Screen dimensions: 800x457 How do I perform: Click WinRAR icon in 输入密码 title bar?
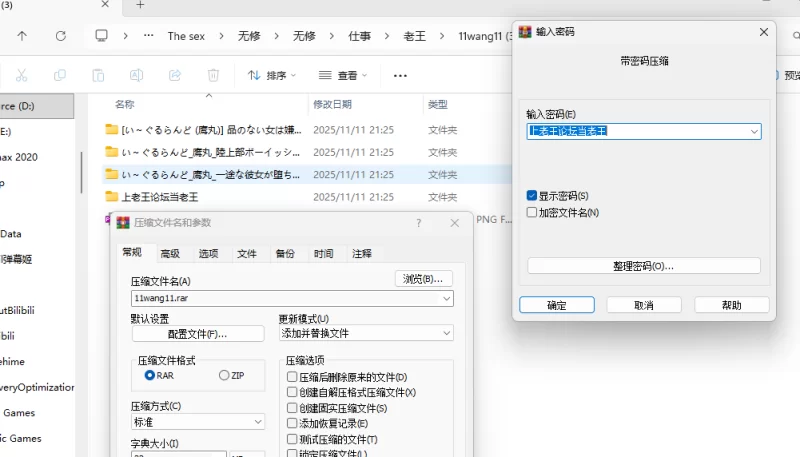point(525,32)
